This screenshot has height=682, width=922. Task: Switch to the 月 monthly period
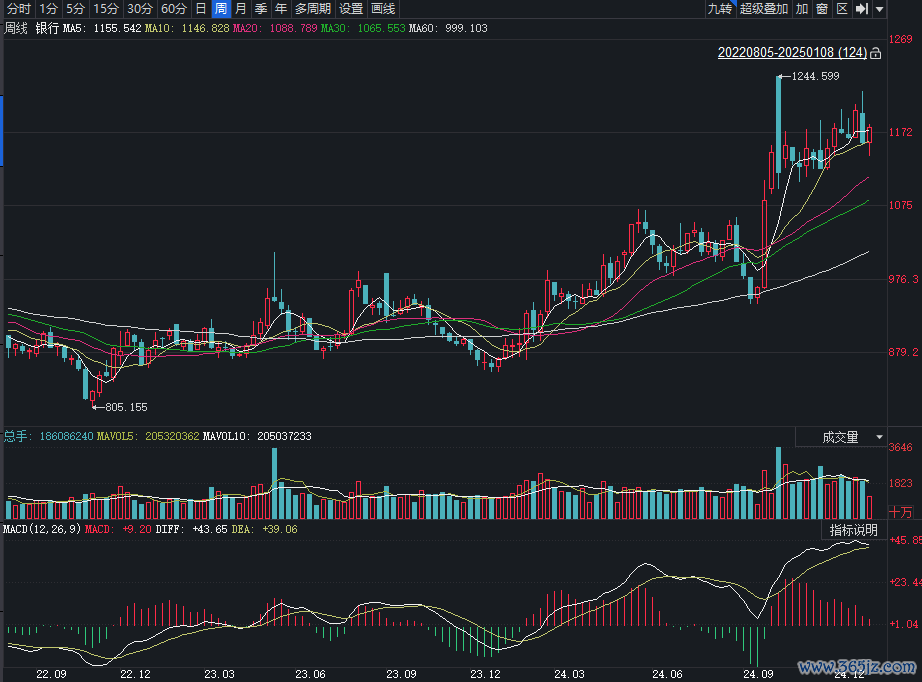(x=240, y=9)
